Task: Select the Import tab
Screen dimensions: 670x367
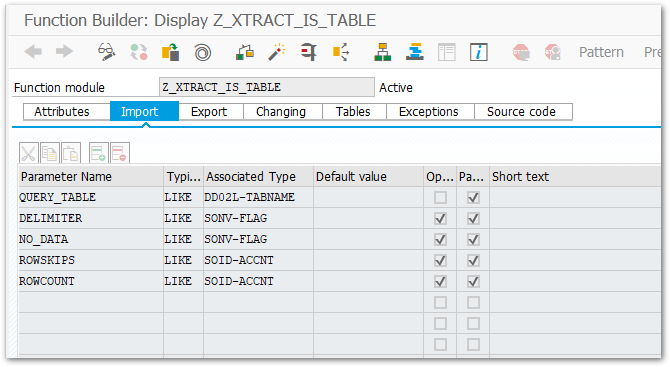Action: pos(144,112)
